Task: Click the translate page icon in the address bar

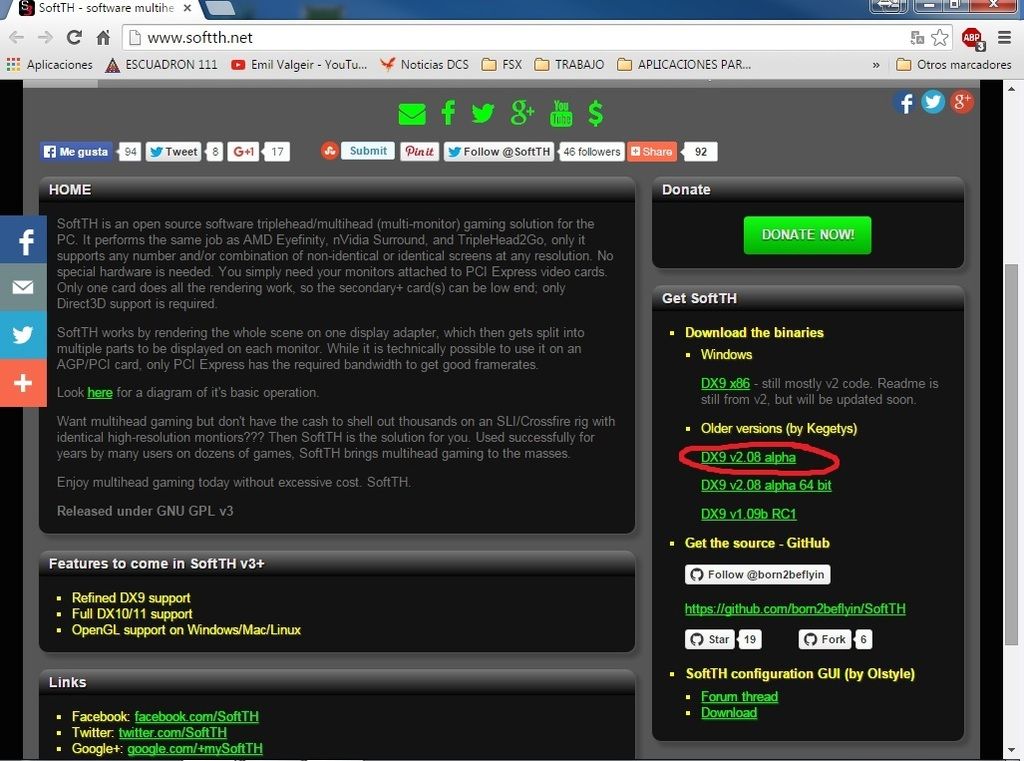Action: pos(917,37)
